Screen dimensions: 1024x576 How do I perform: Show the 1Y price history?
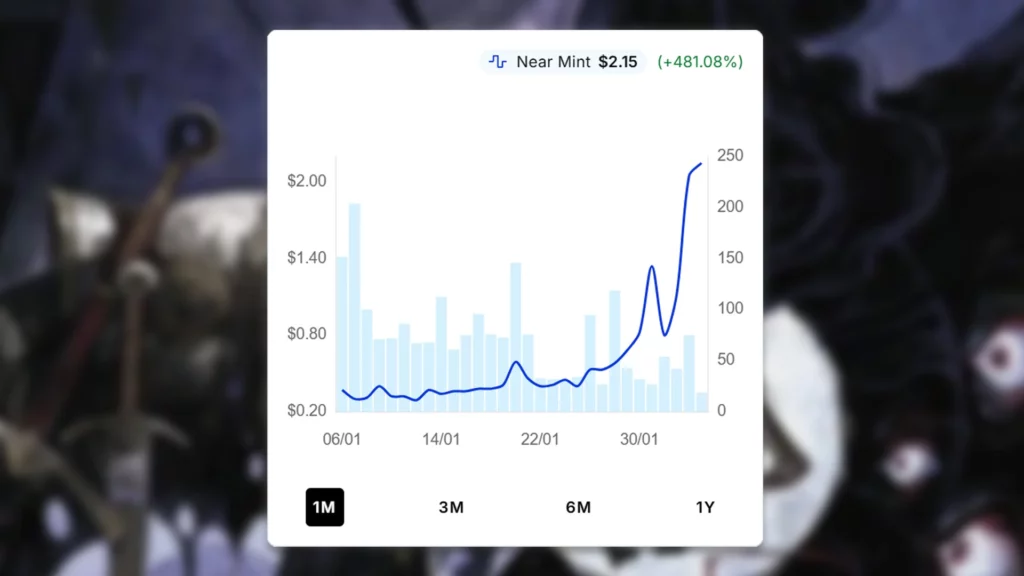pyautogui.click(x=705, y=507)
